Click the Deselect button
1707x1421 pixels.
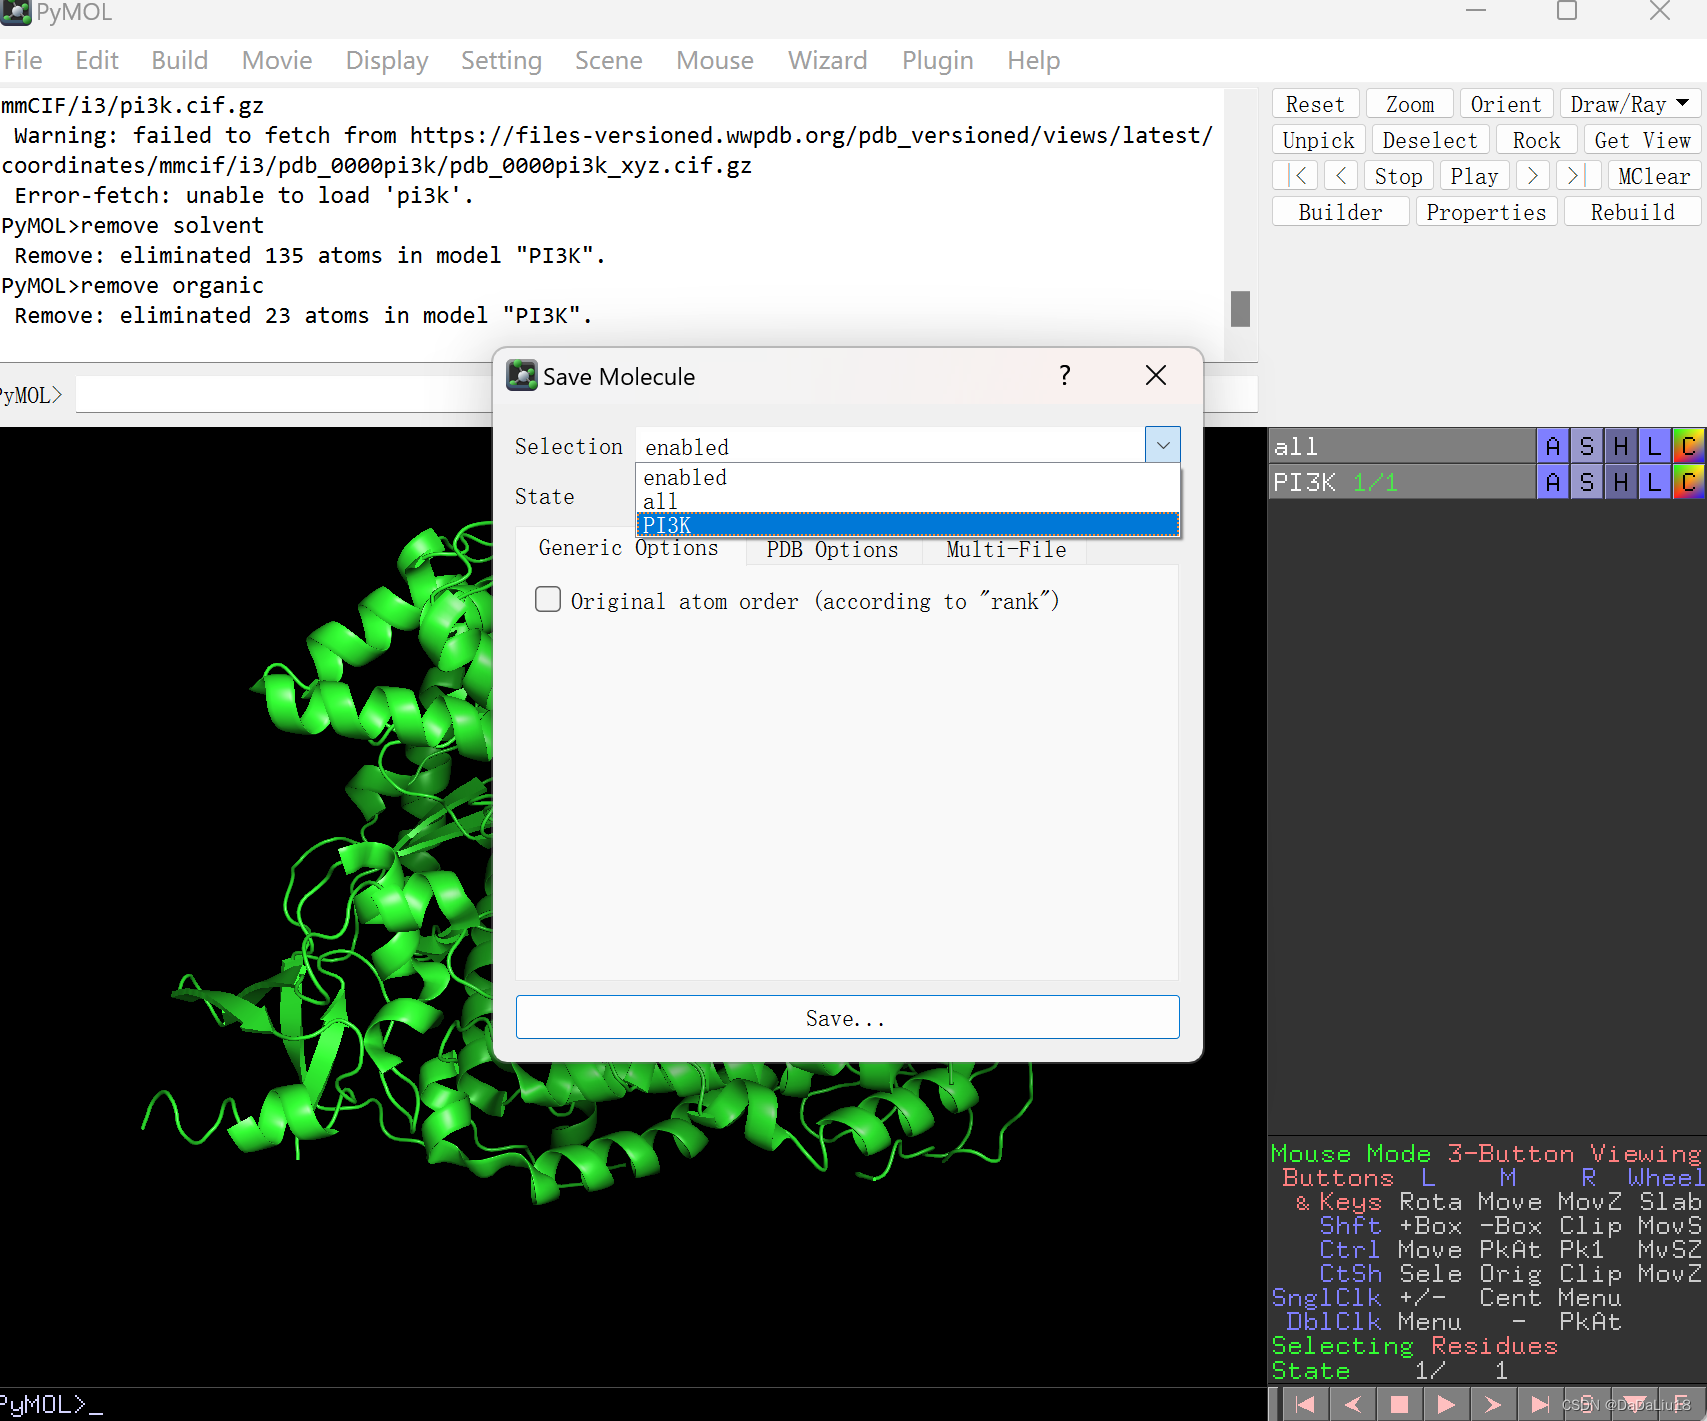(1430, 140)
